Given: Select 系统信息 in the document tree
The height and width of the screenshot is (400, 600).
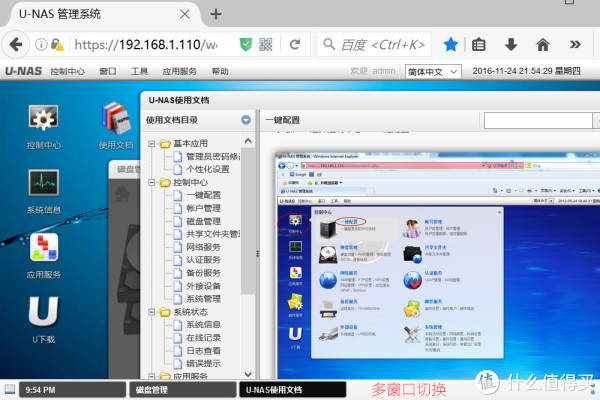Looking at the screenshot, I should point(204,325).
